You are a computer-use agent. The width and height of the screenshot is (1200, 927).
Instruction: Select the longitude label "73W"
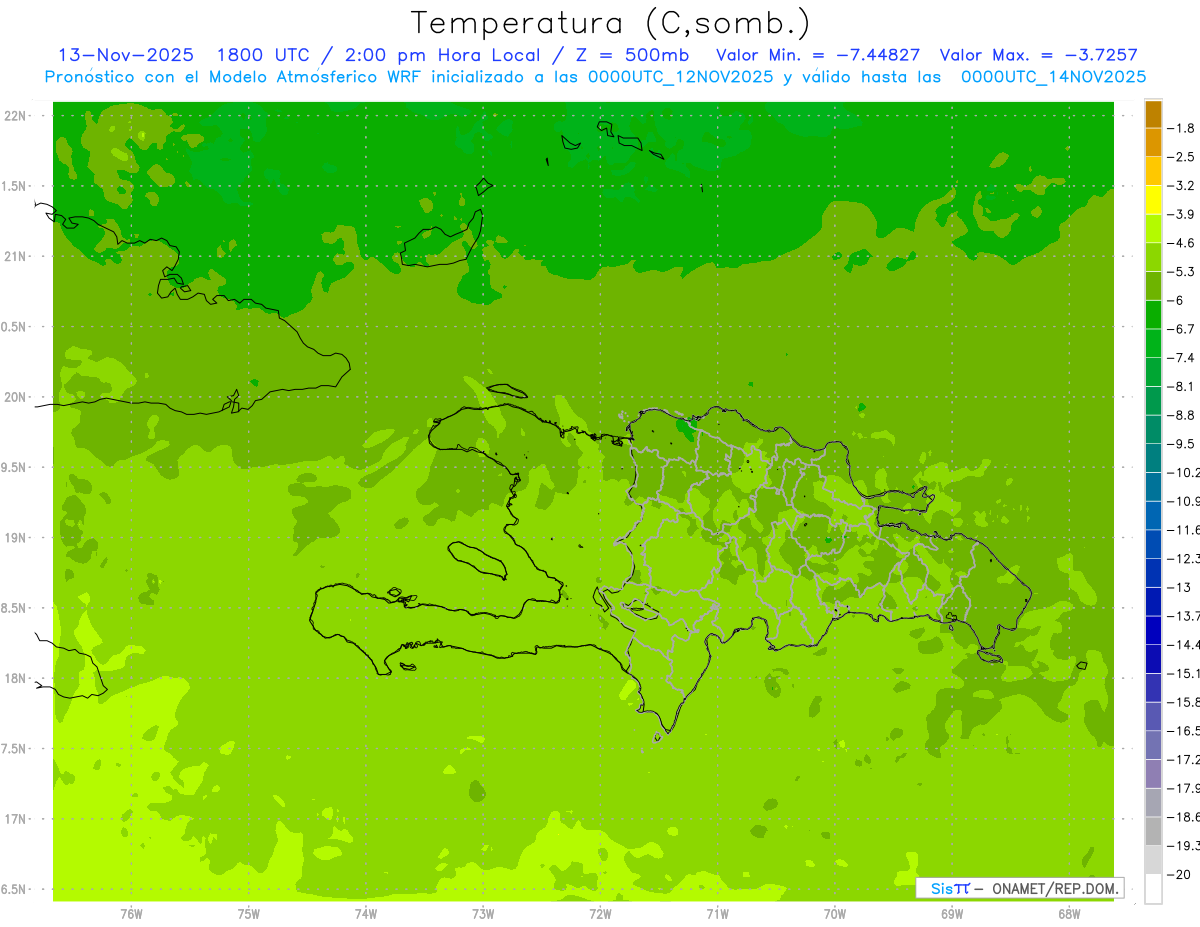pyautogui.click(x=483, y=914)
